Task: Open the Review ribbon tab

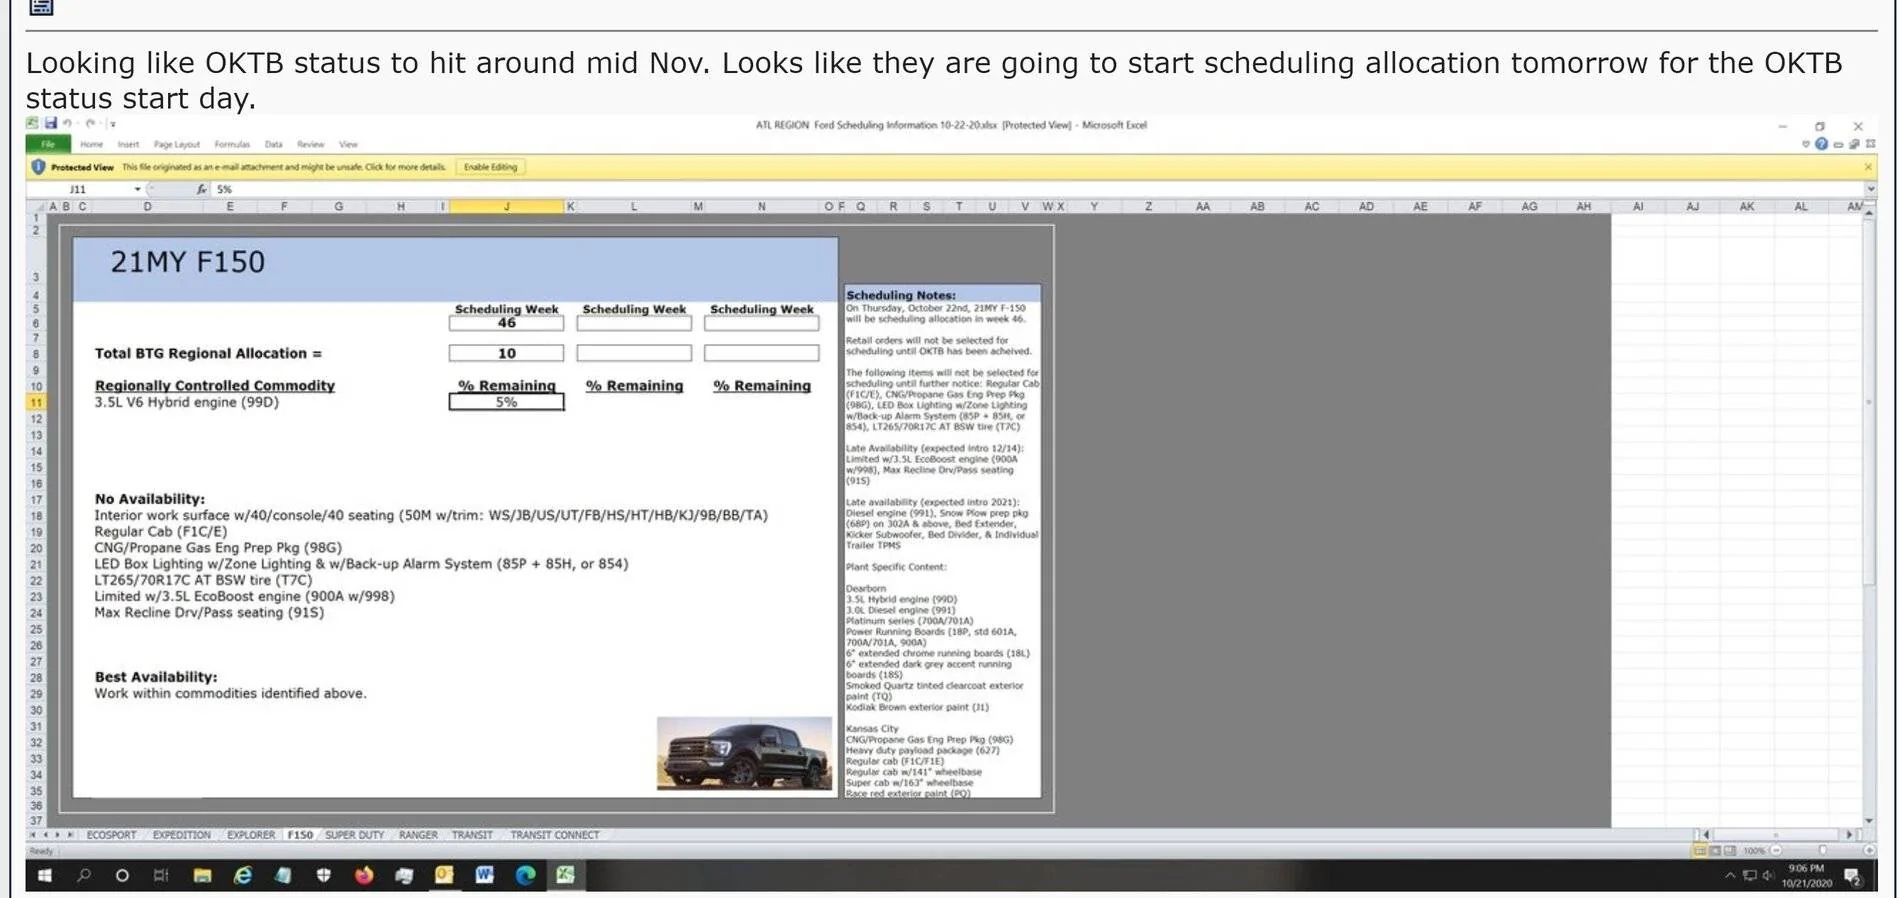Action: coord(311,144)
